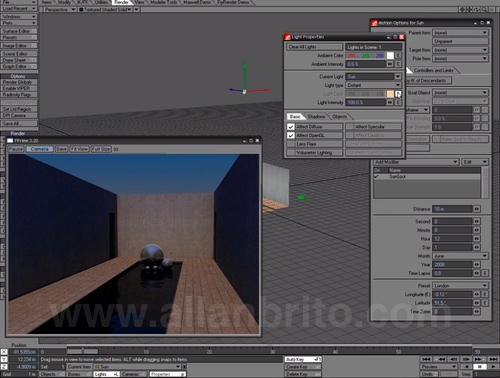Uncheck Affect Diffuse option
Image resolution: width=500 pixels, height=378 pixels.
point(291,127)
